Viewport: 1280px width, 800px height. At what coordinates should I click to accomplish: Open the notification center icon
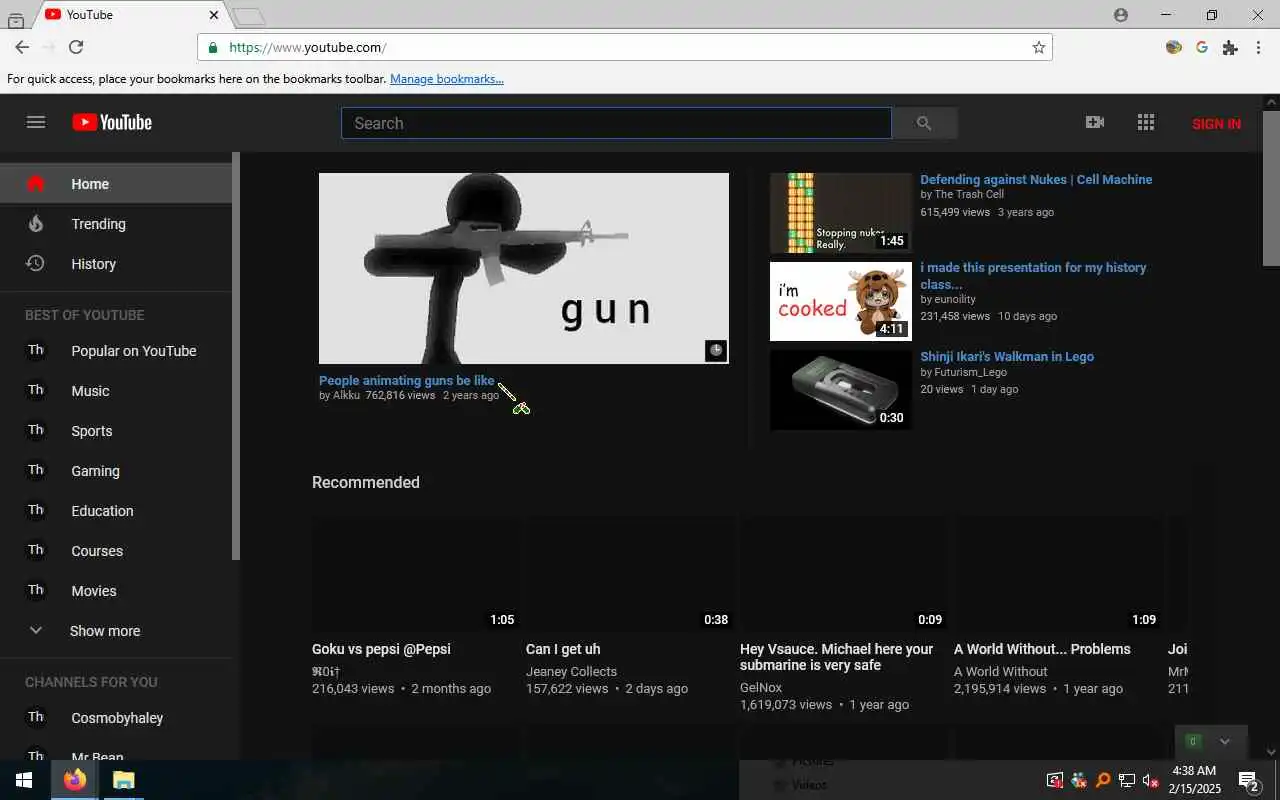coord(1249,780)
